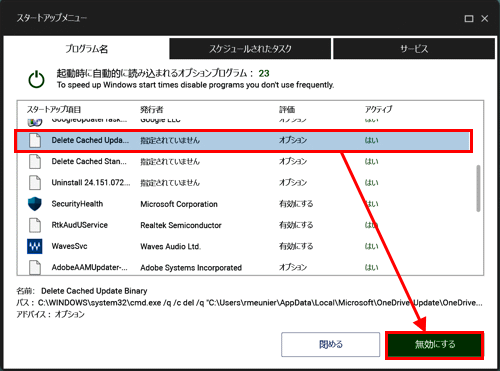Select the Delete Cached Upda... row name
Screen dimensions: 500x371
(x=90, y=140)
